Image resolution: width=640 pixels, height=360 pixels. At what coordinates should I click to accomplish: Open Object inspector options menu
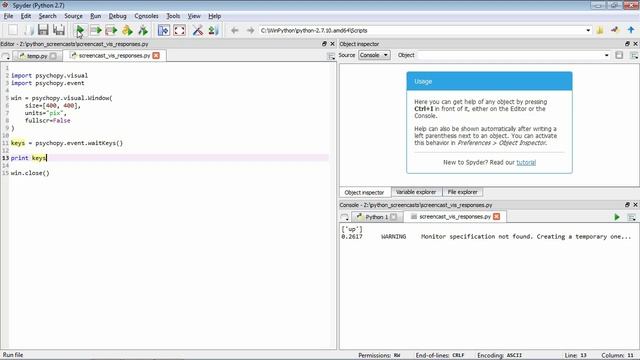click(x=633, y=55)
